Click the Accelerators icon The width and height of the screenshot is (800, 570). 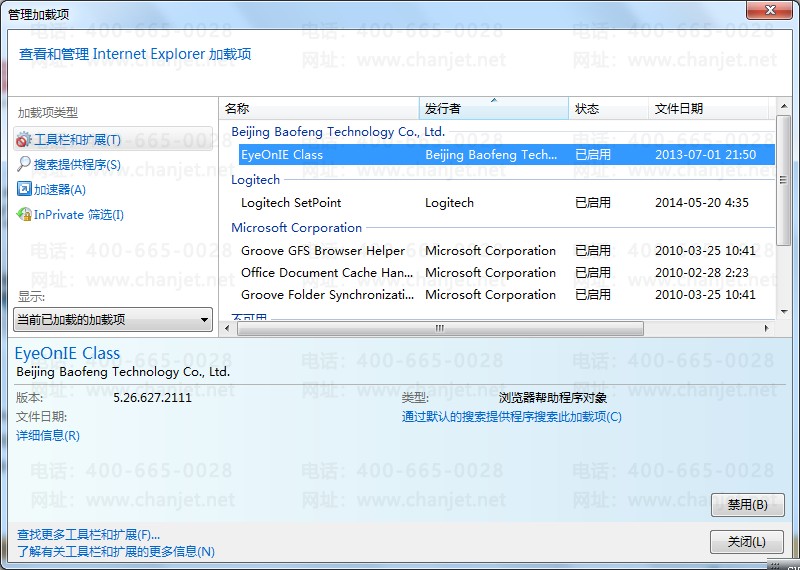(x=24, y=189)
